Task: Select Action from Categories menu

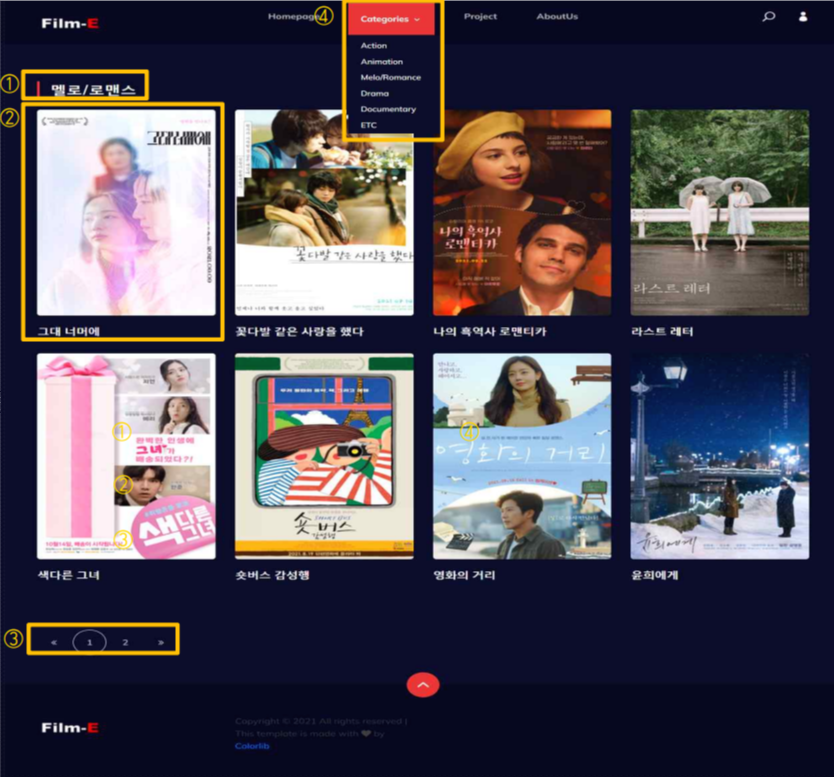Action: click(x=374, y=46)
